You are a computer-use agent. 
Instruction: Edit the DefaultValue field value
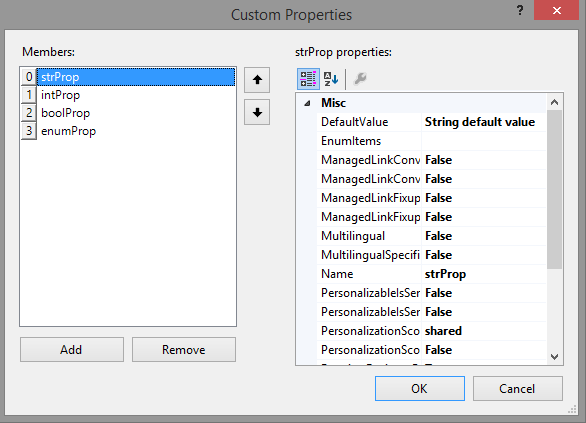coord(484,122)
